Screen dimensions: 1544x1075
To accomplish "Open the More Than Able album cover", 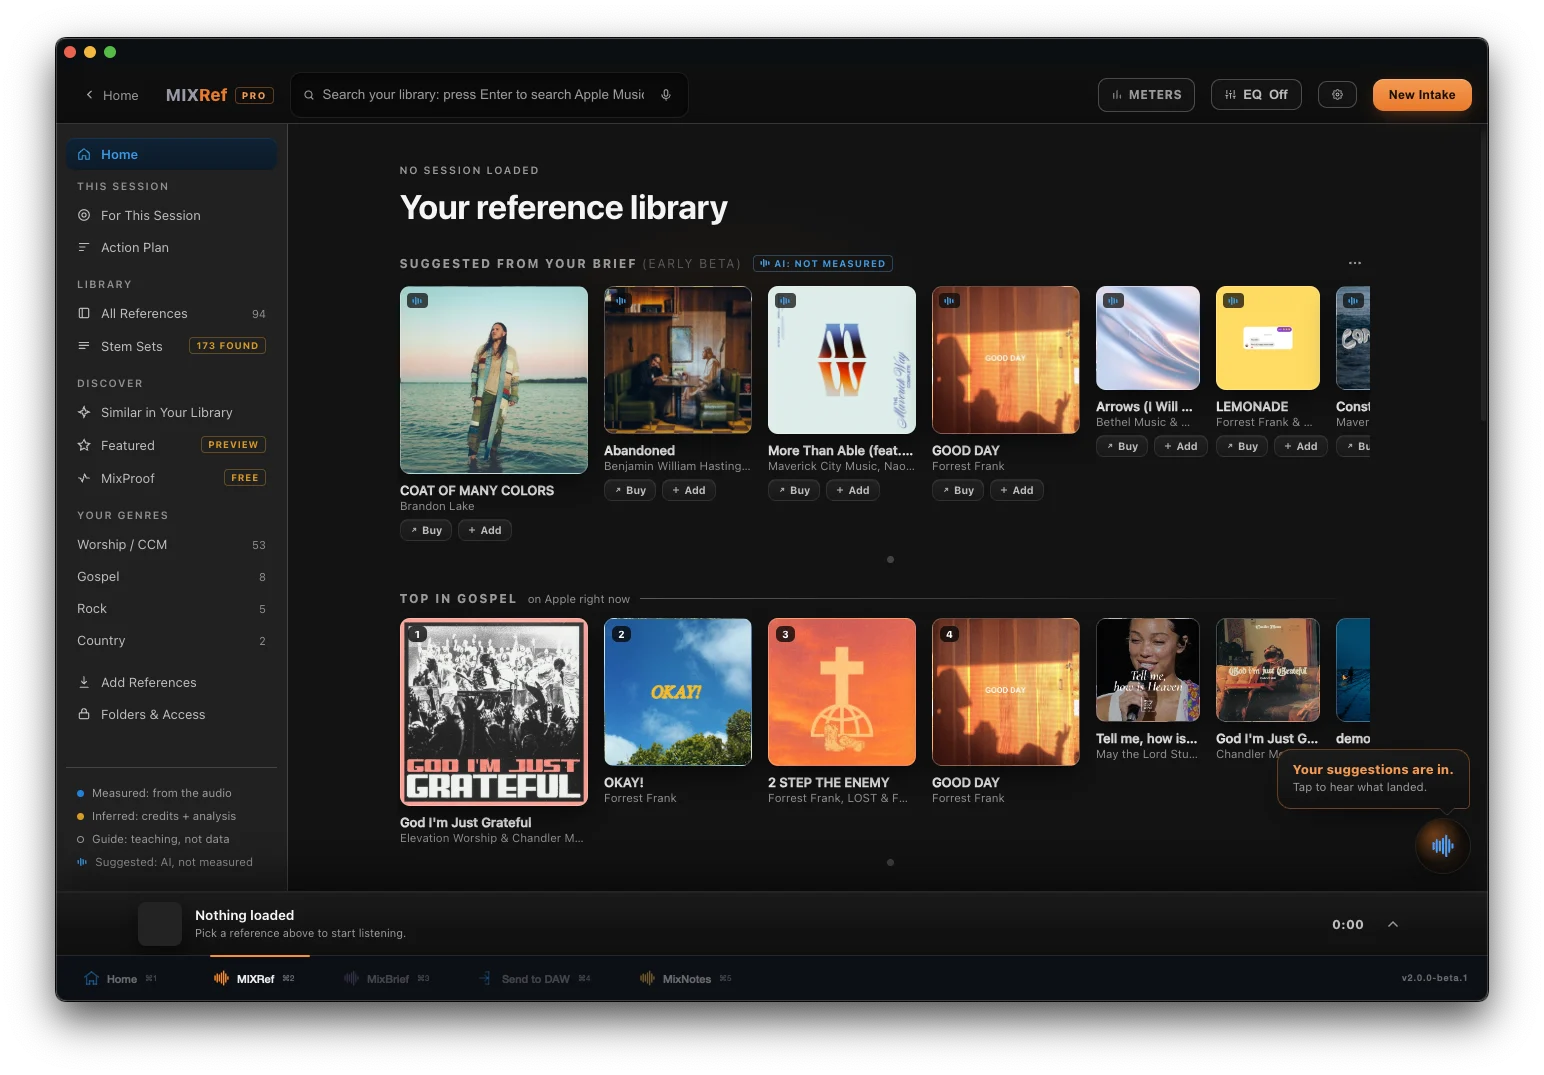I will (842, 360).
